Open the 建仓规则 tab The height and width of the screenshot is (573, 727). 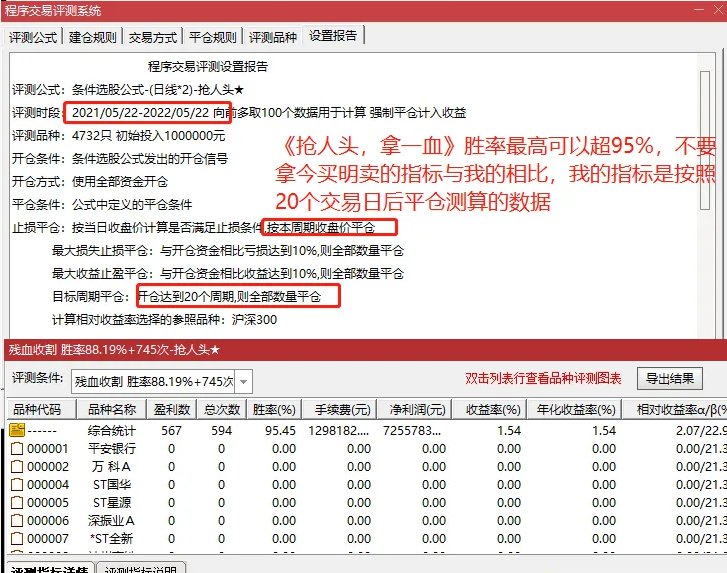93,37
